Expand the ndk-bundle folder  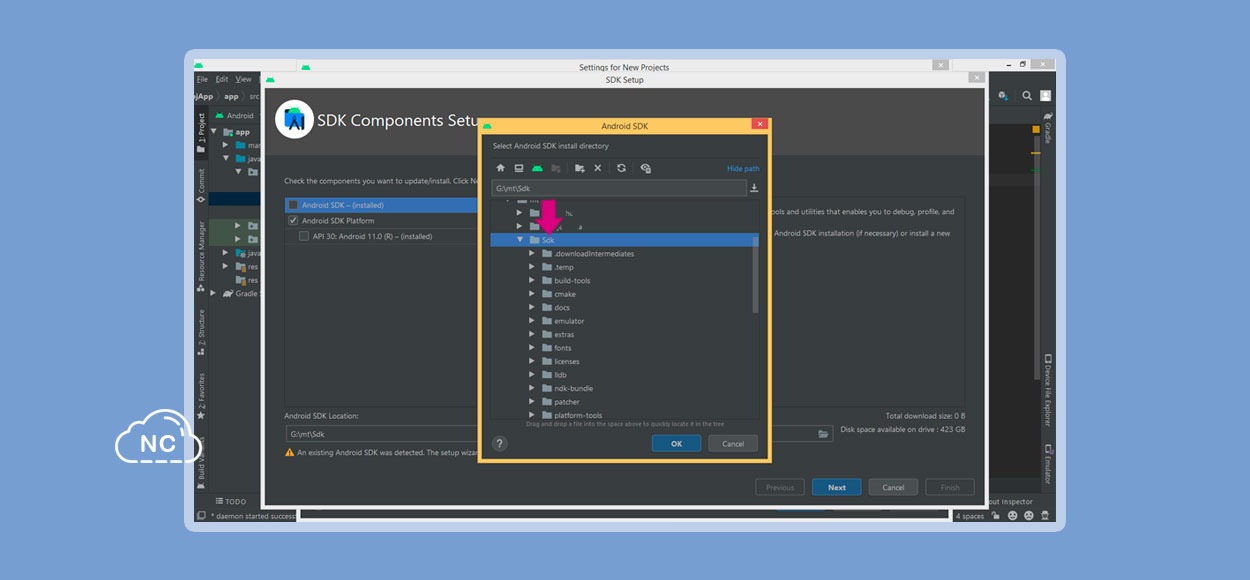click(x=532, y=388)
